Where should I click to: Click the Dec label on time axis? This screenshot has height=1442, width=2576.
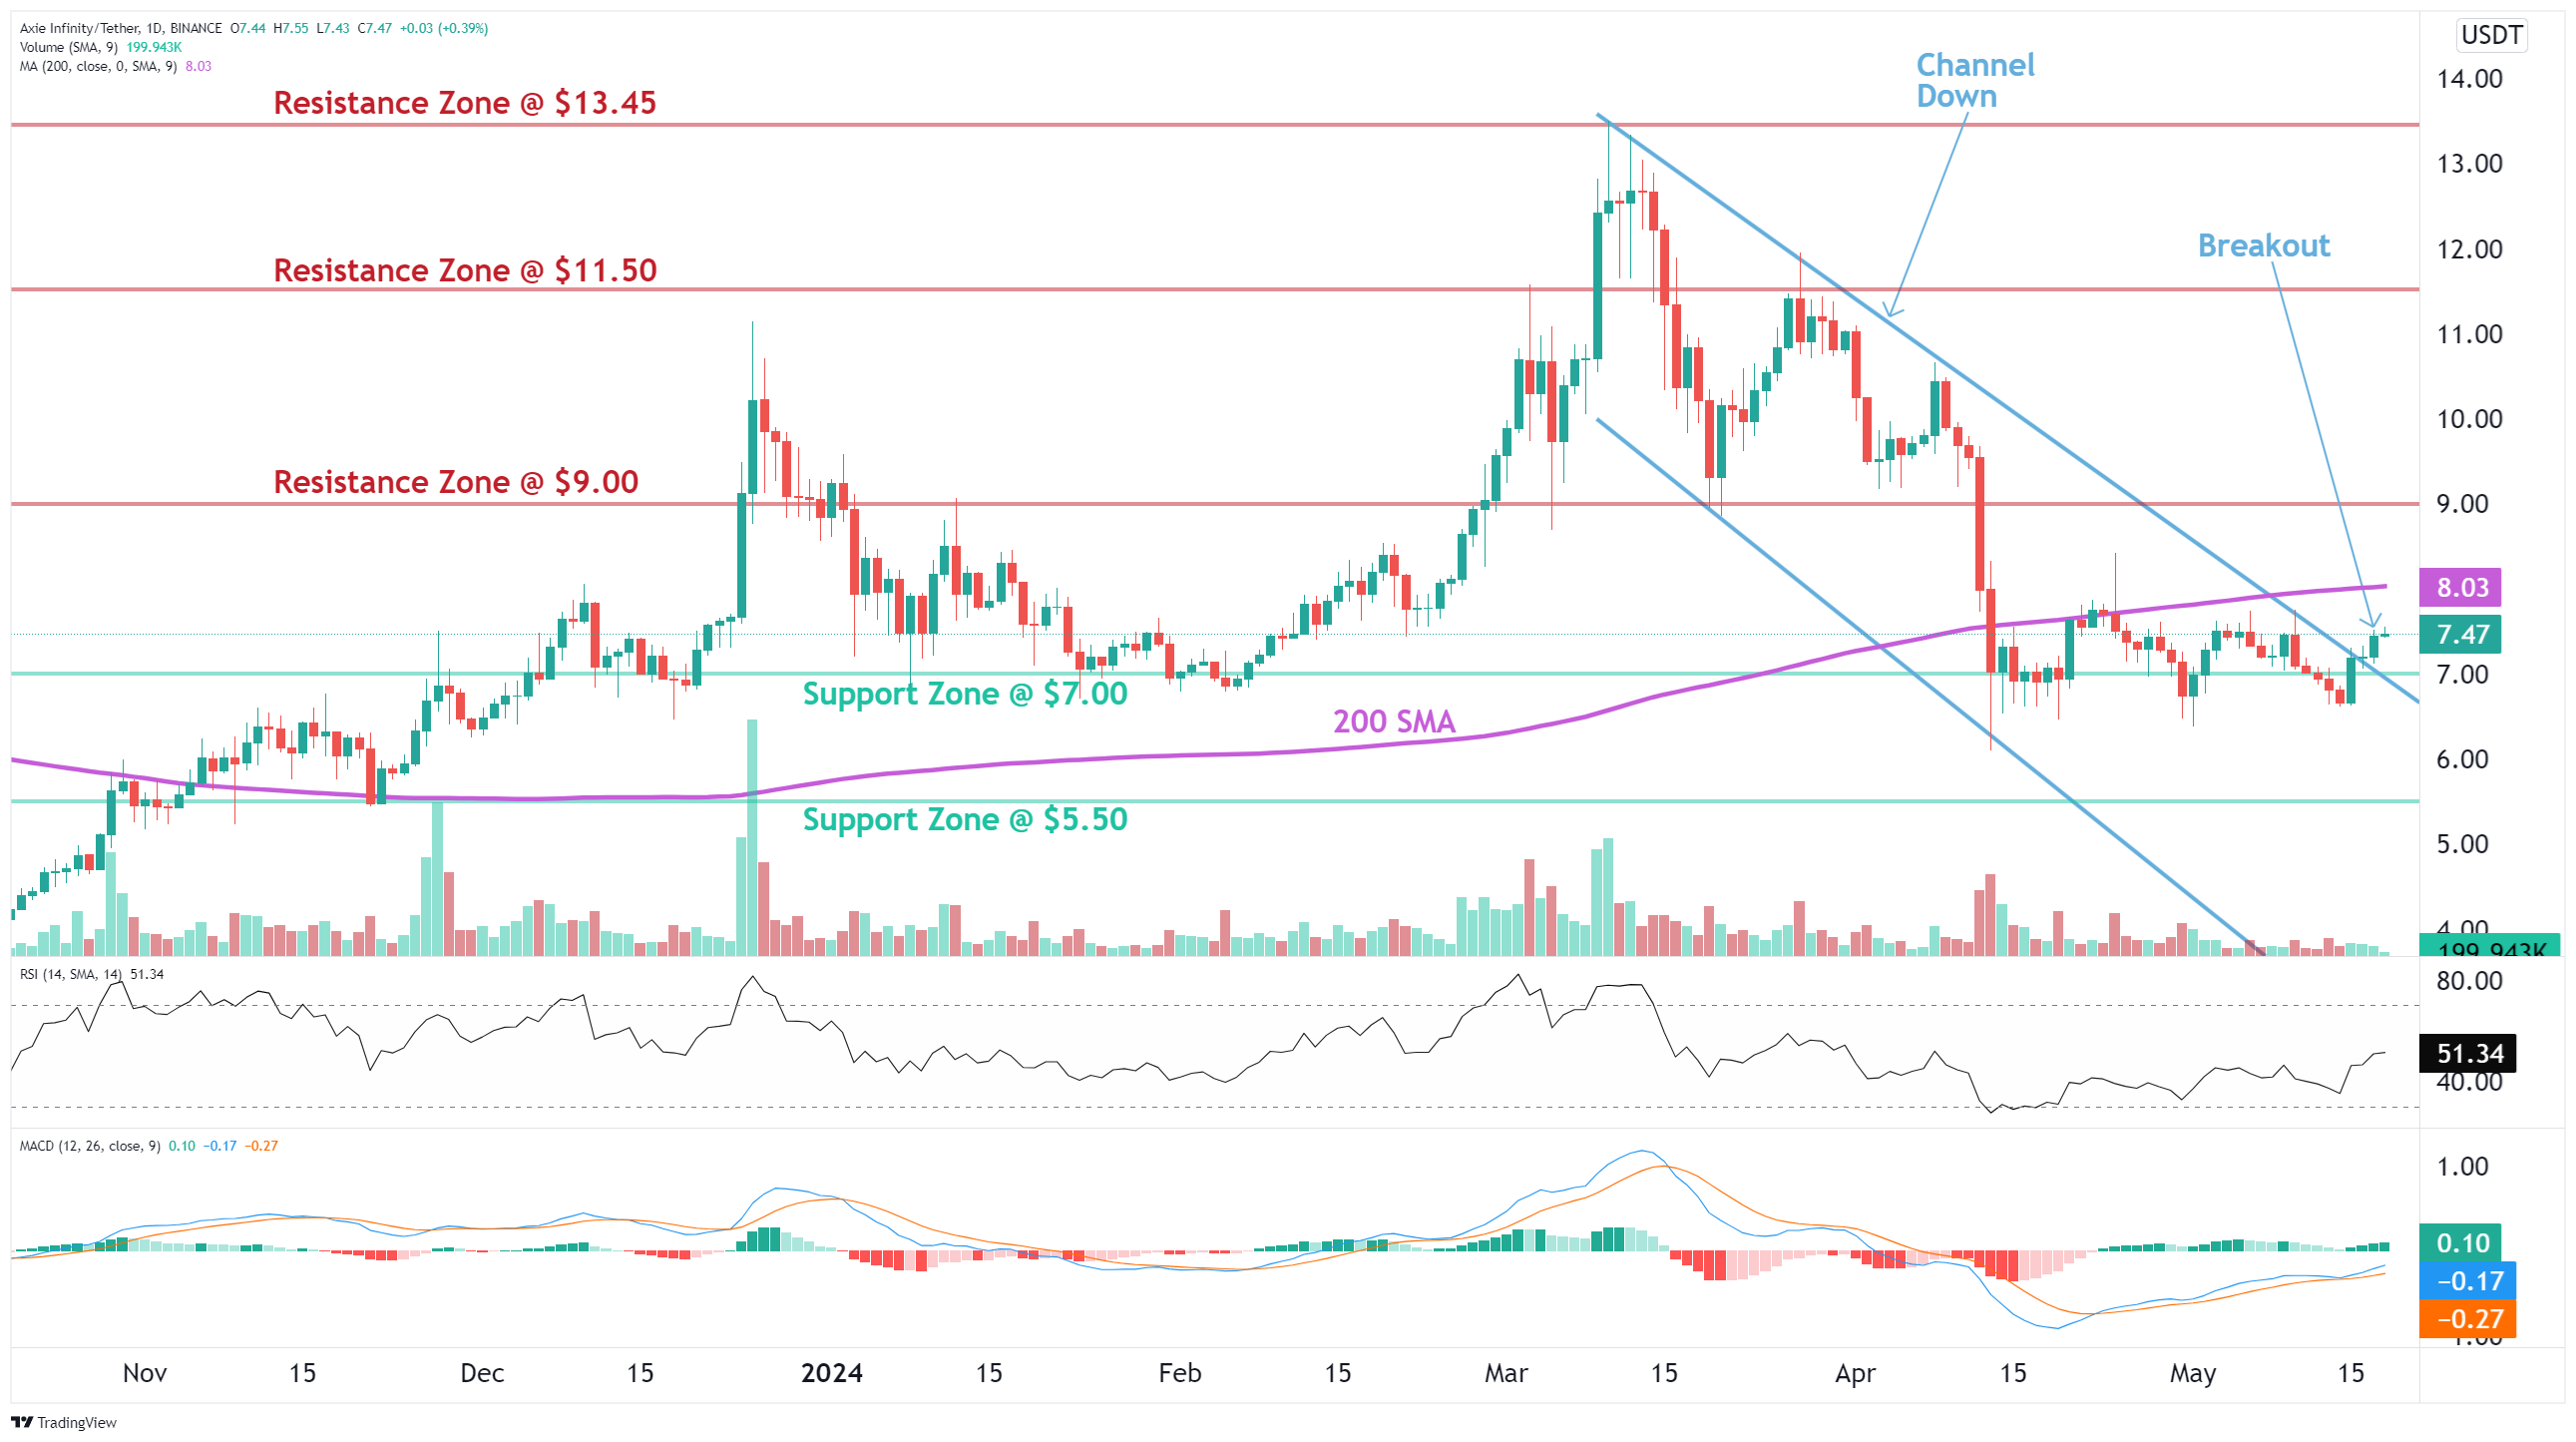(482, 1373)
